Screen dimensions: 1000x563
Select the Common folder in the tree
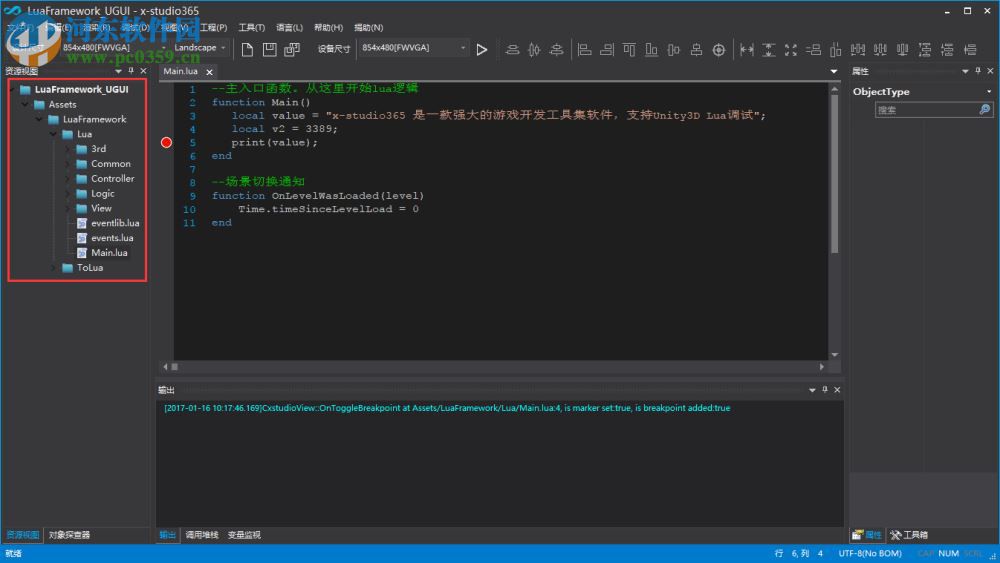point(110,164)
